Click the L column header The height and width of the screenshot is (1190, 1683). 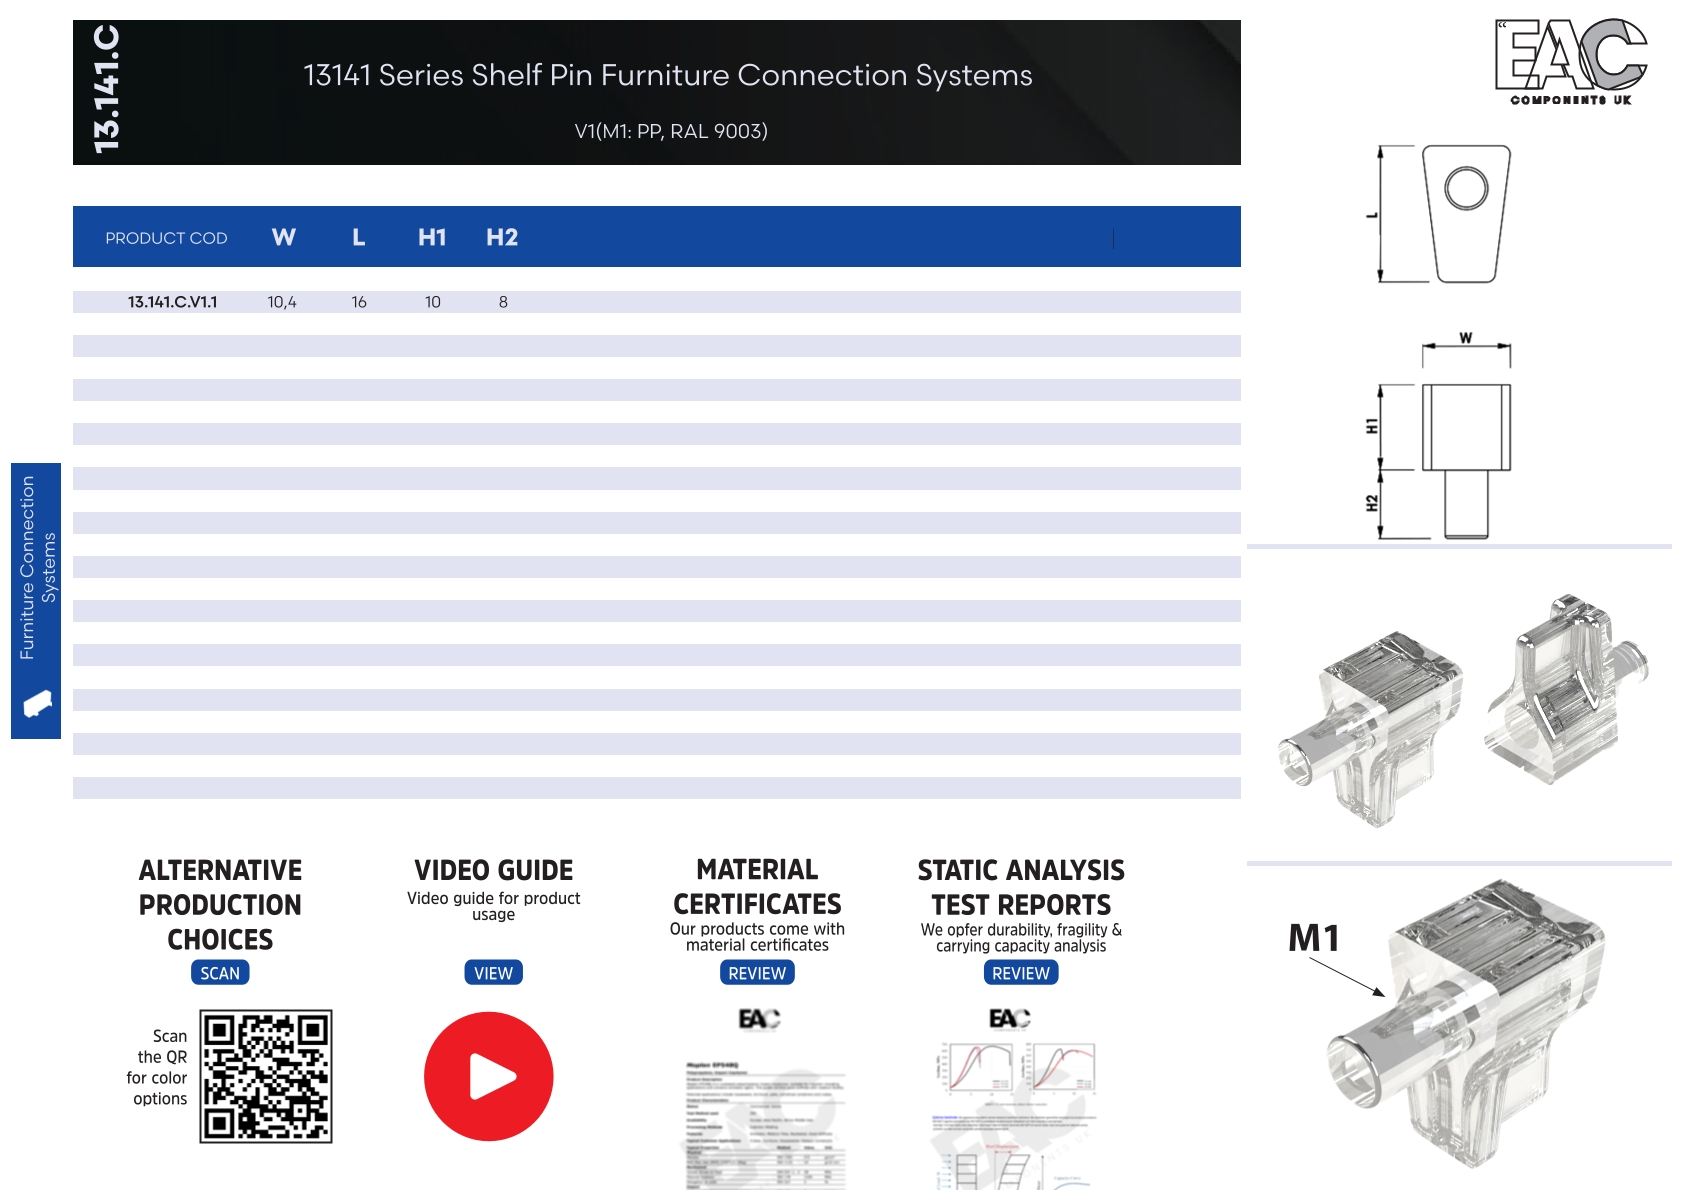pos(358,237)
